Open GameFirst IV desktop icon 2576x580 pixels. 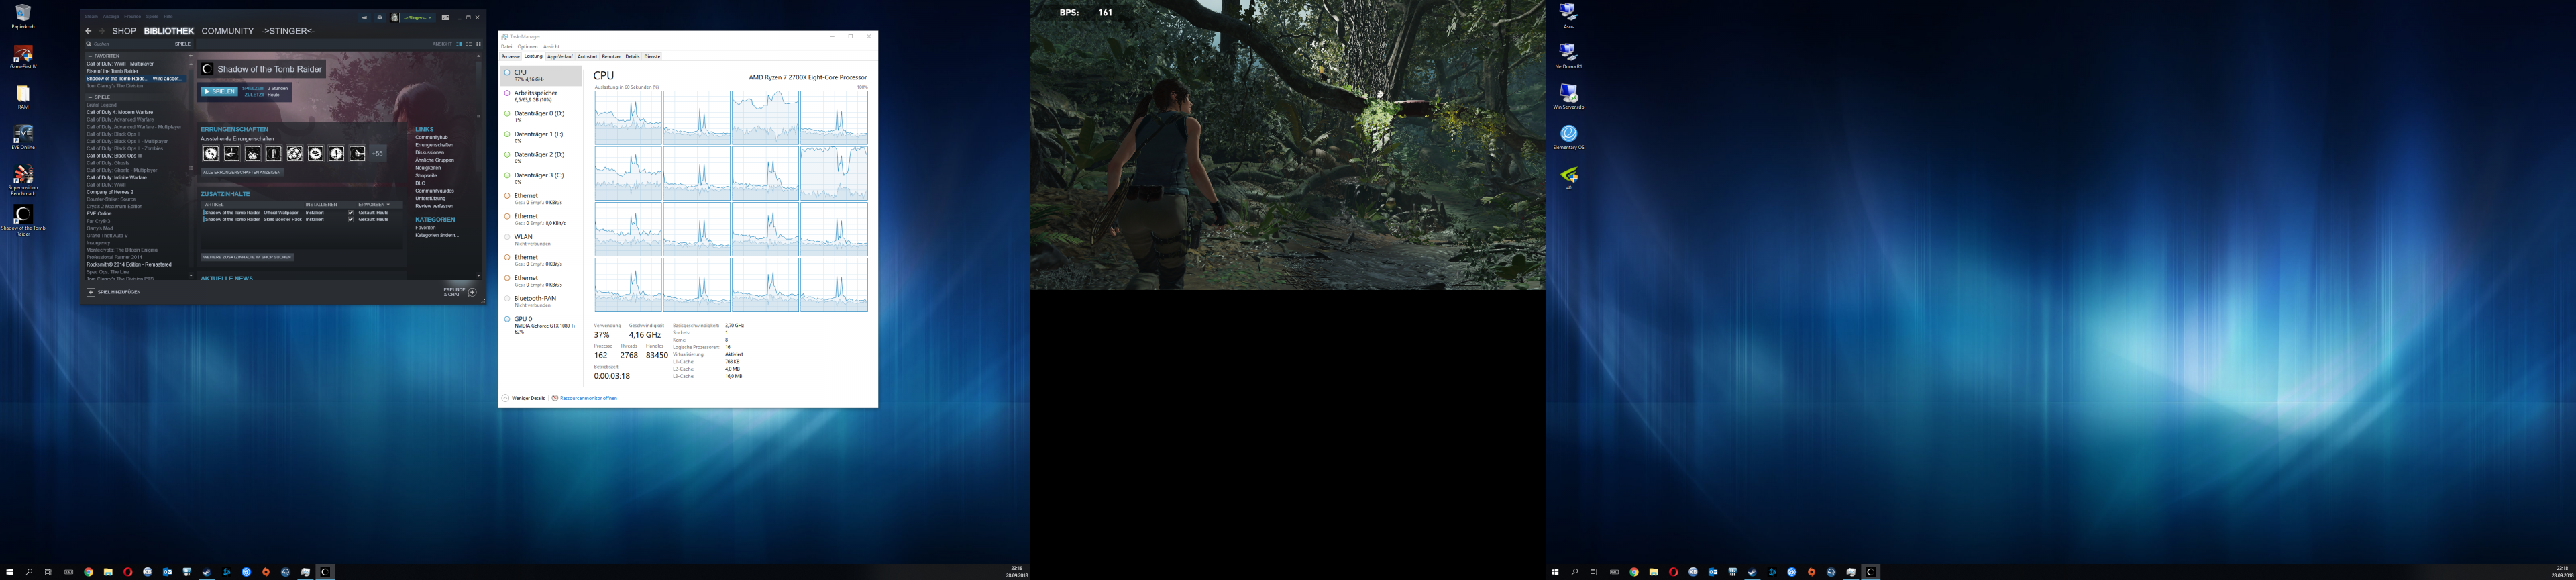pos(22,56)
